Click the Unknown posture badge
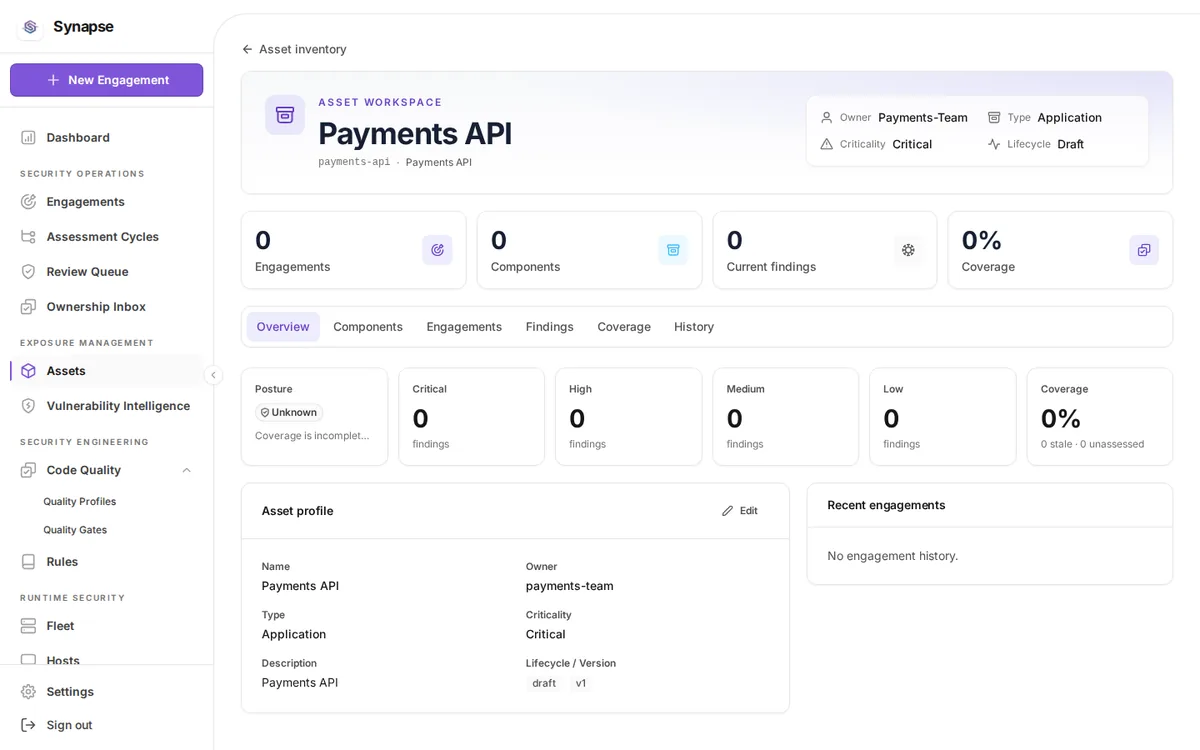 point(289,412)
